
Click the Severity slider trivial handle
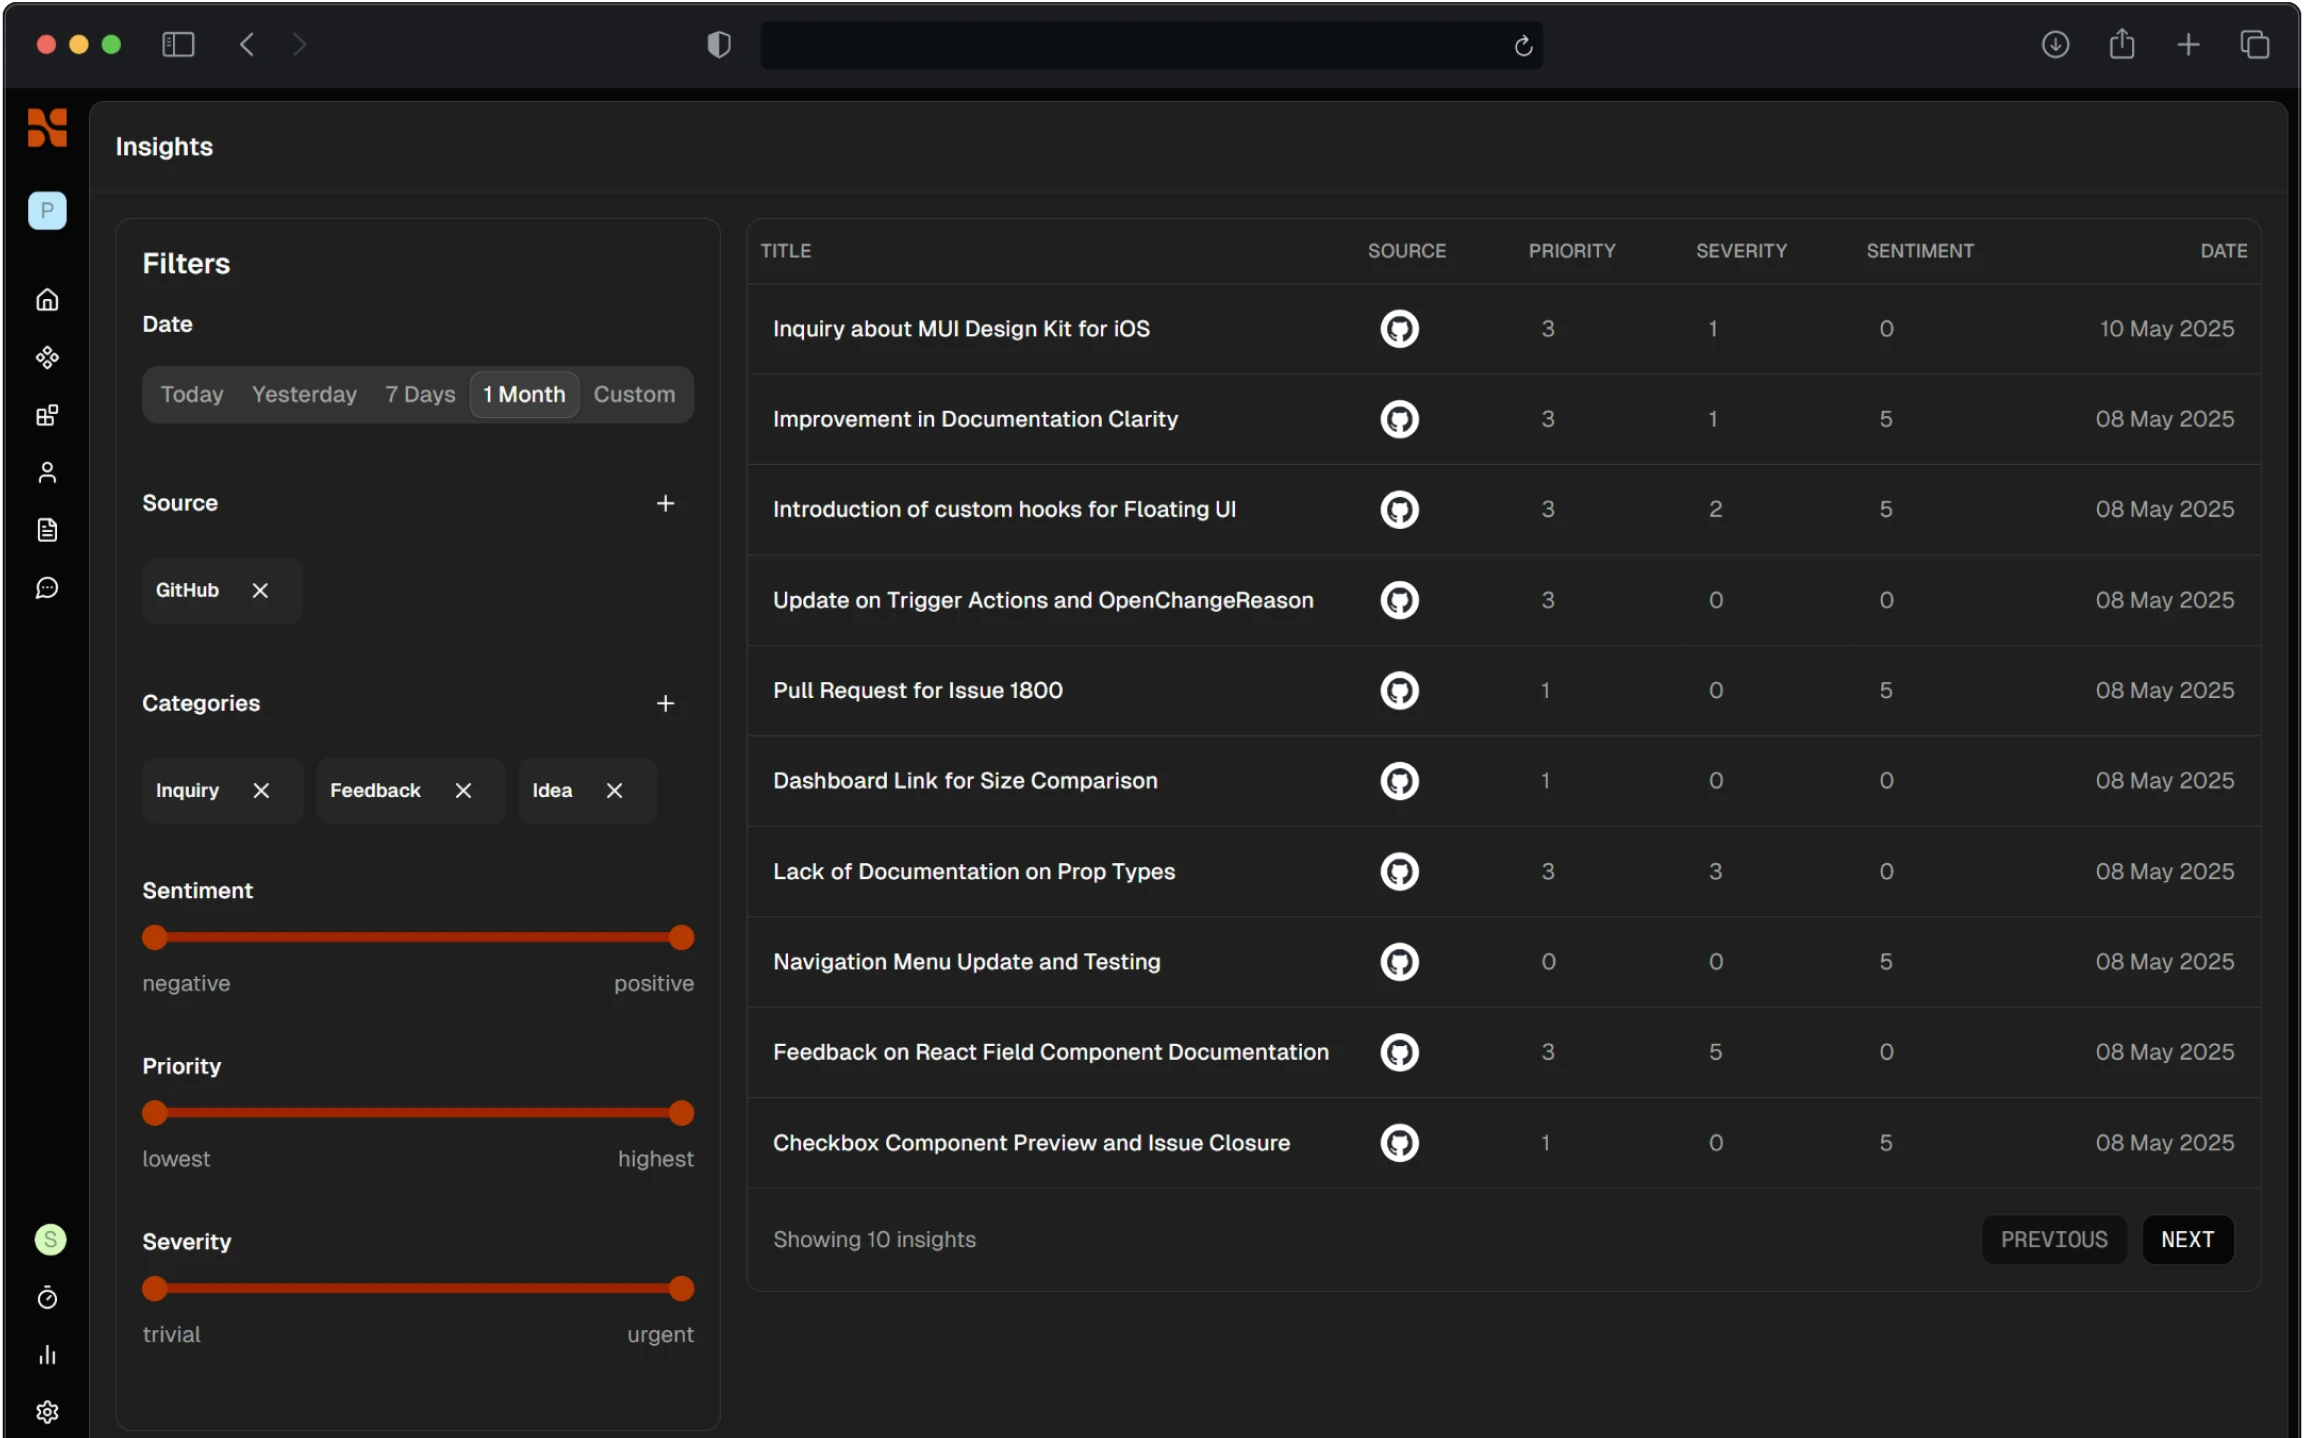click(155, 1288)
